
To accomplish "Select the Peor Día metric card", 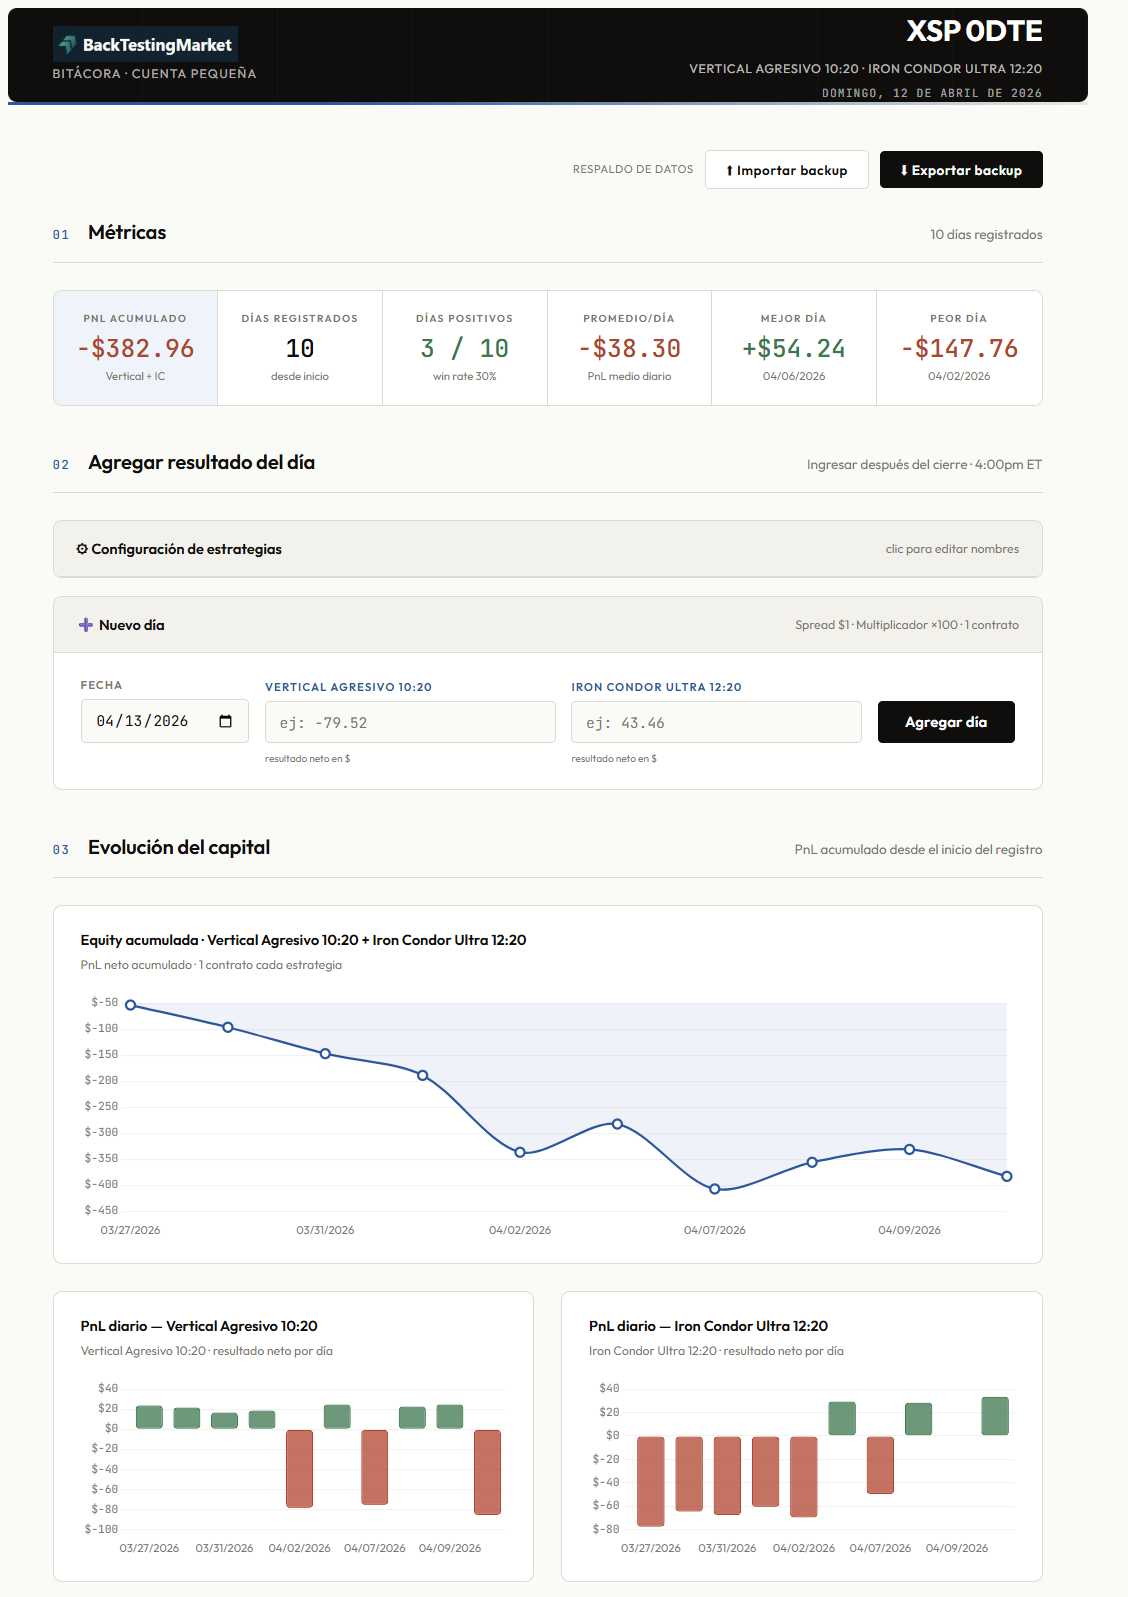I will [x=958, y=348].
